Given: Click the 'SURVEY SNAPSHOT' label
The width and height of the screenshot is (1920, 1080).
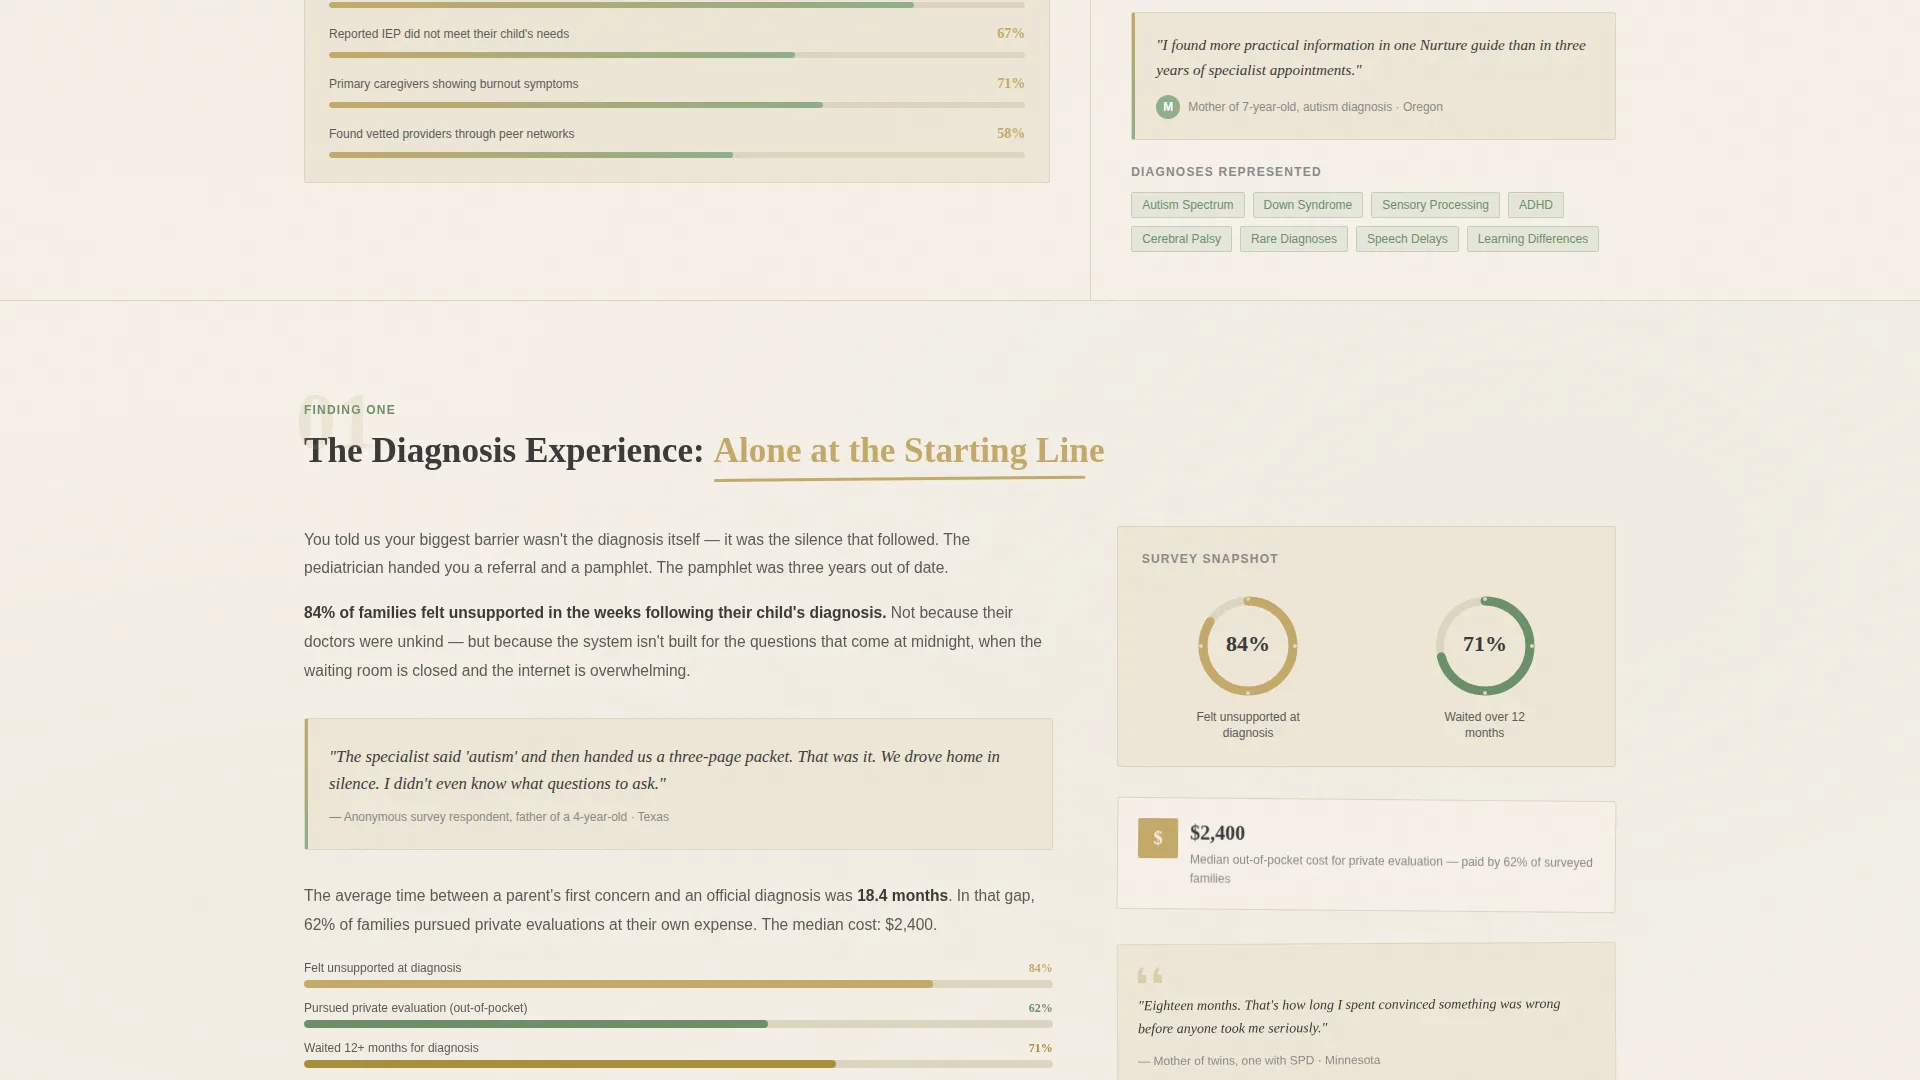Looking at the screenshot, I should coord(1210,559).
